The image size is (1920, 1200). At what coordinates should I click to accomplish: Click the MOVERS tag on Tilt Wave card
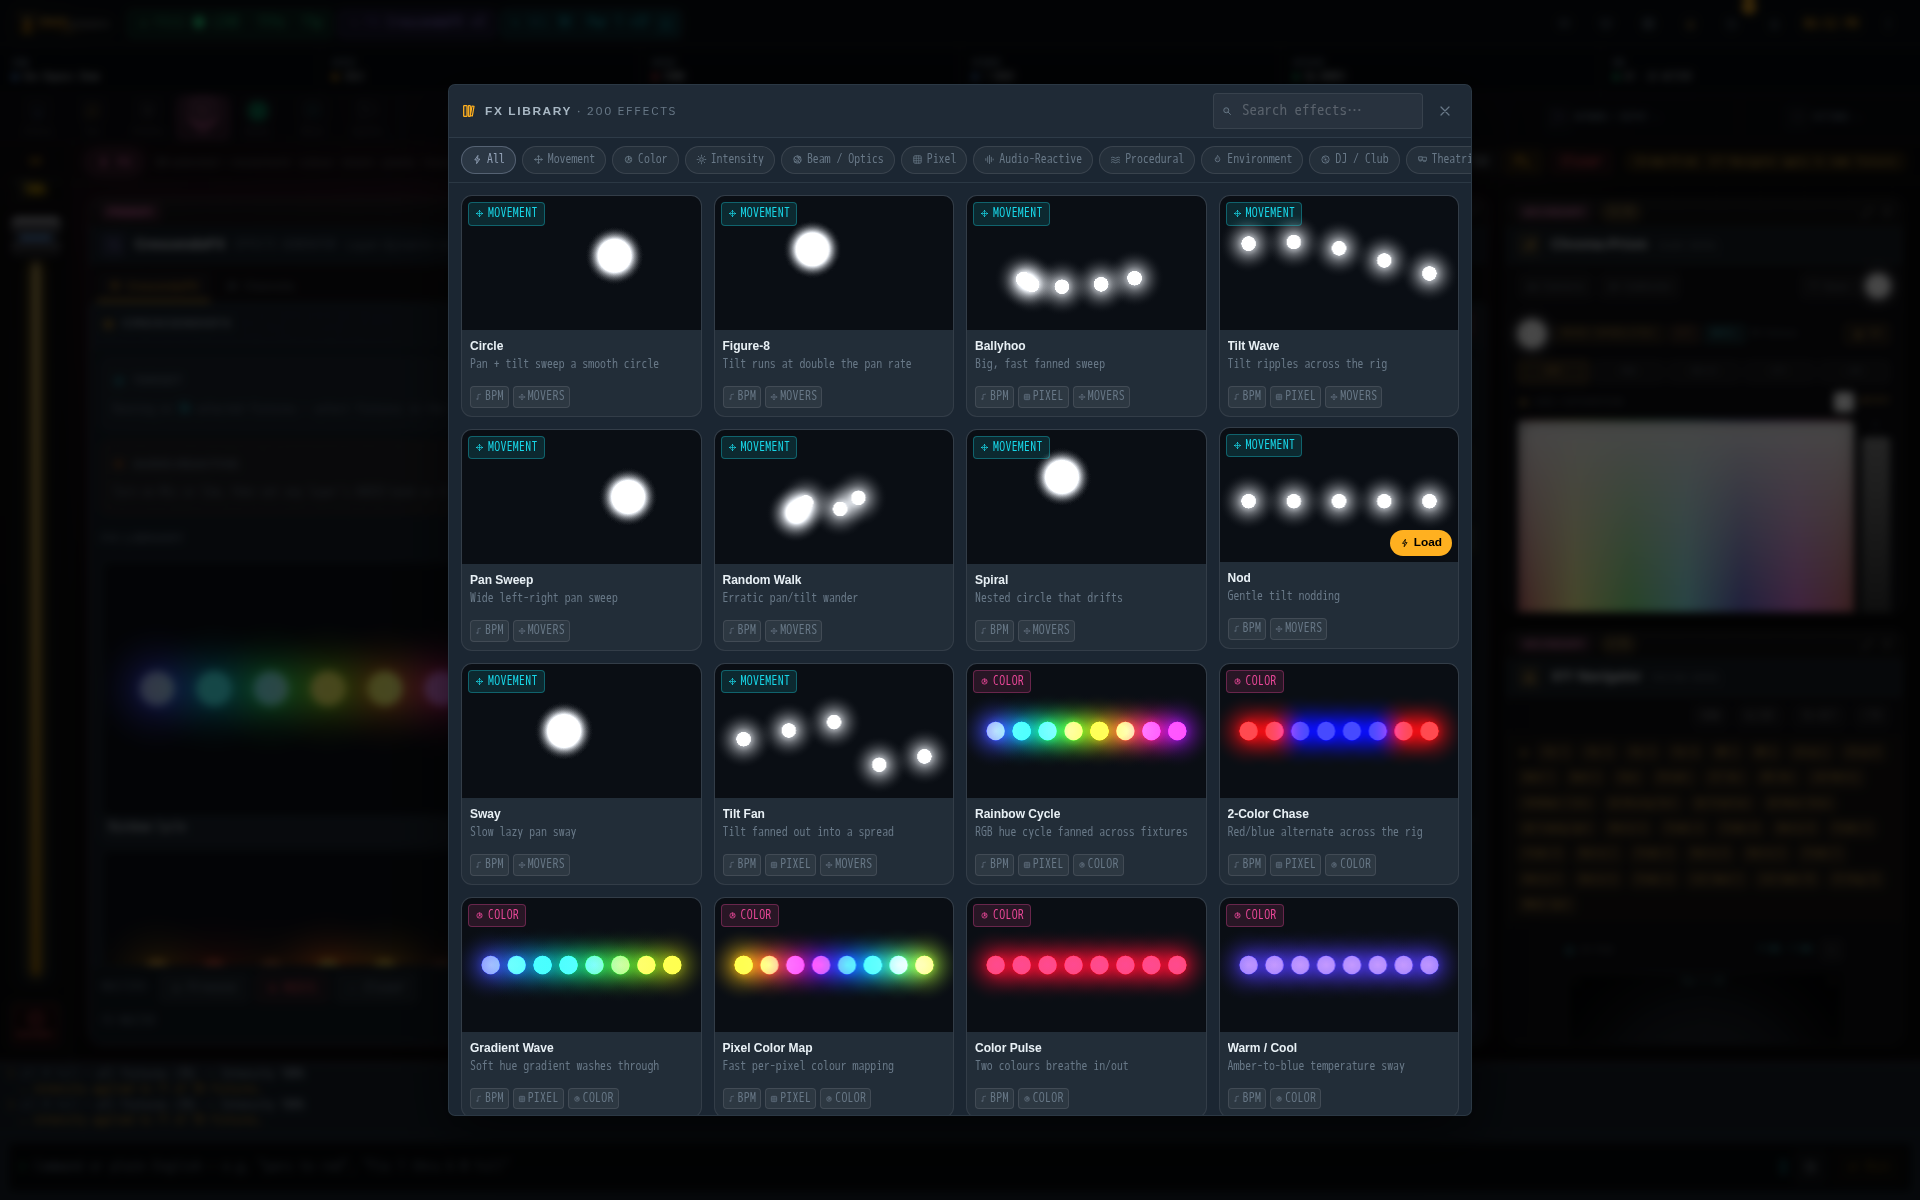pos(1353,397)
